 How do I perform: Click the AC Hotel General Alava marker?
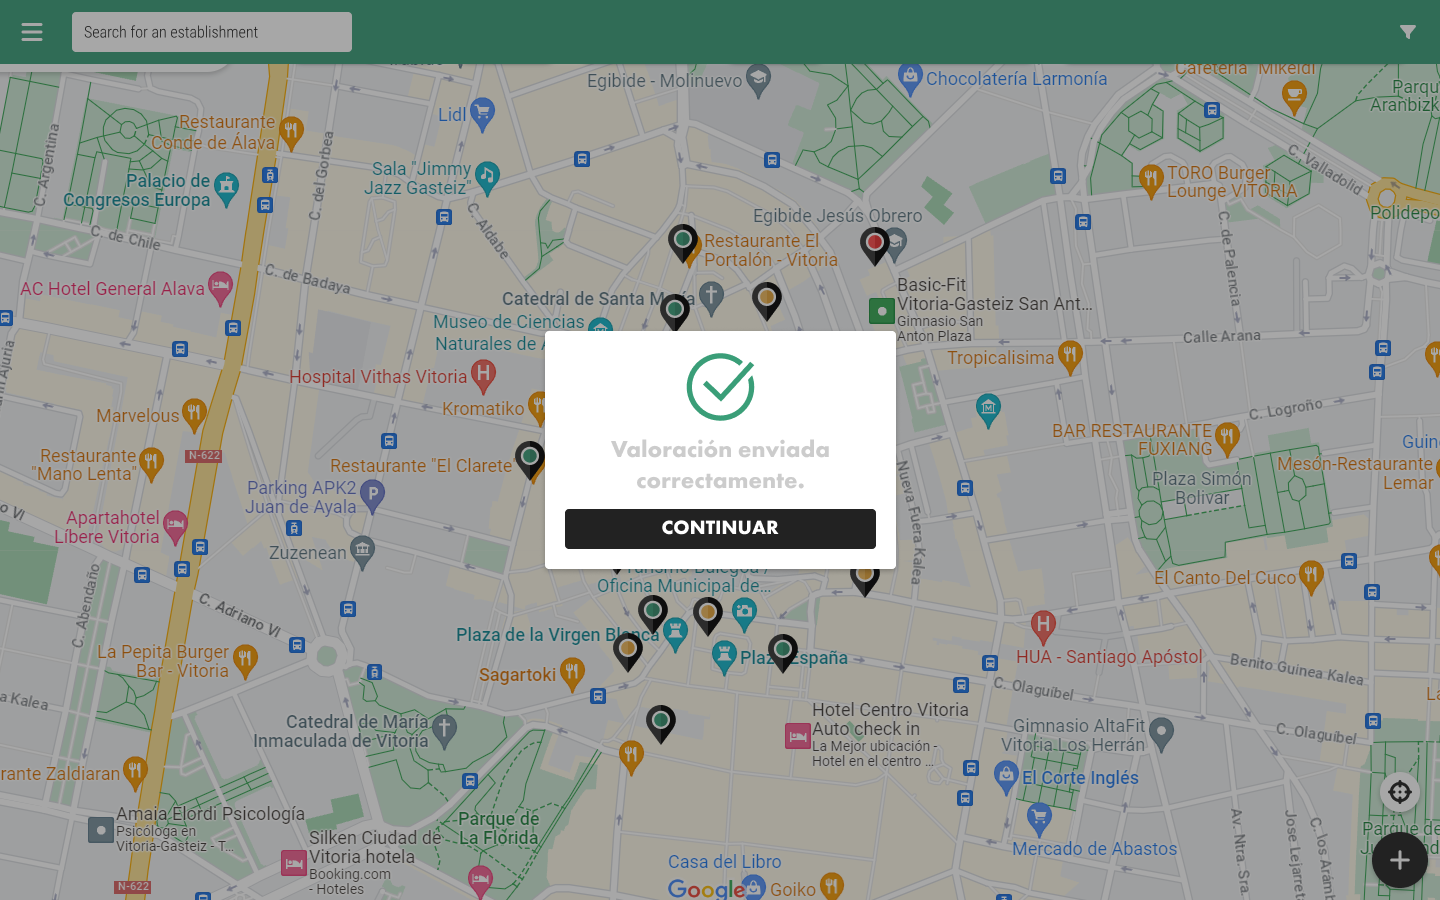[220, 288]
